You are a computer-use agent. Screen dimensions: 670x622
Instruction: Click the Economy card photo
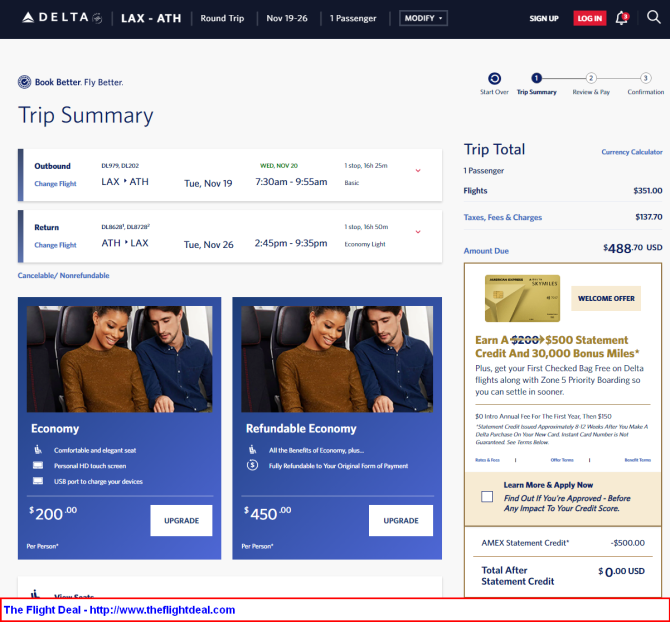tap(119, 359)
